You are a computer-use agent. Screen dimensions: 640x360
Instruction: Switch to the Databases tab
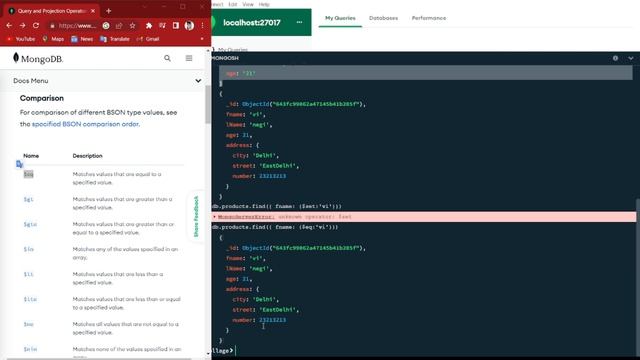click(x=383, y=18)
